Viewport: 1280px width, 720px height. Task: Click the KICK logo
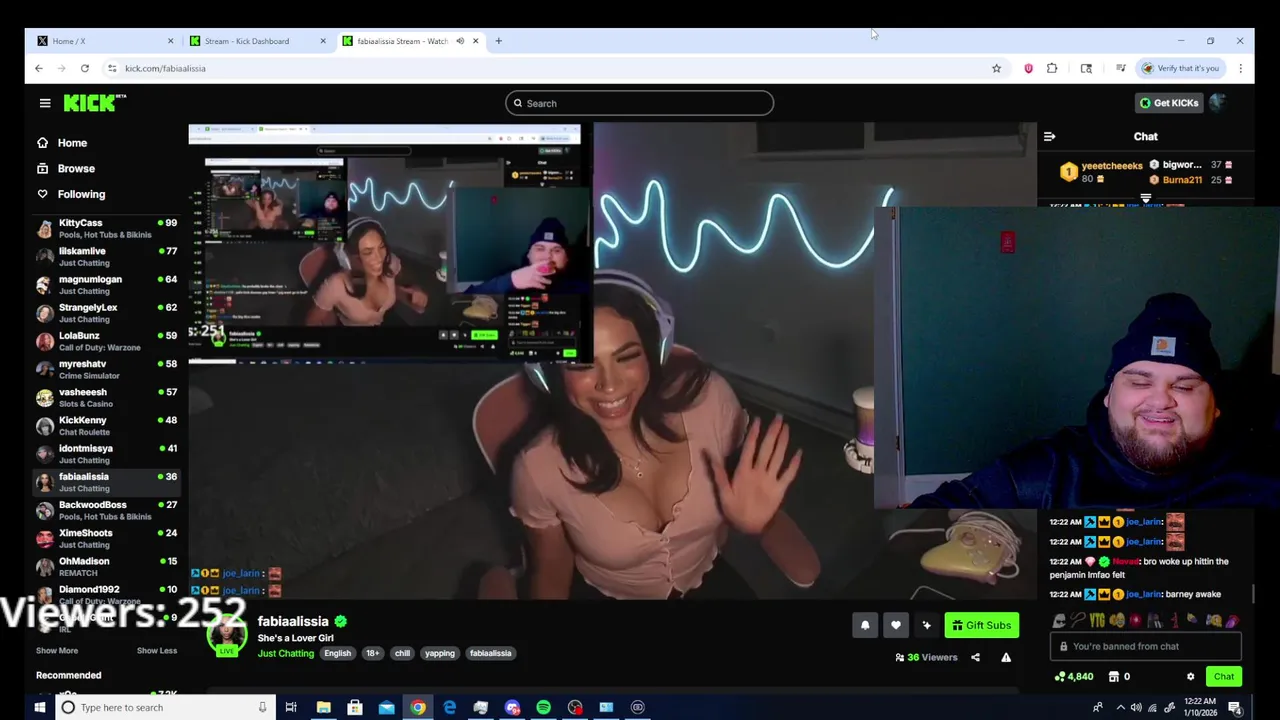(95, 103)
